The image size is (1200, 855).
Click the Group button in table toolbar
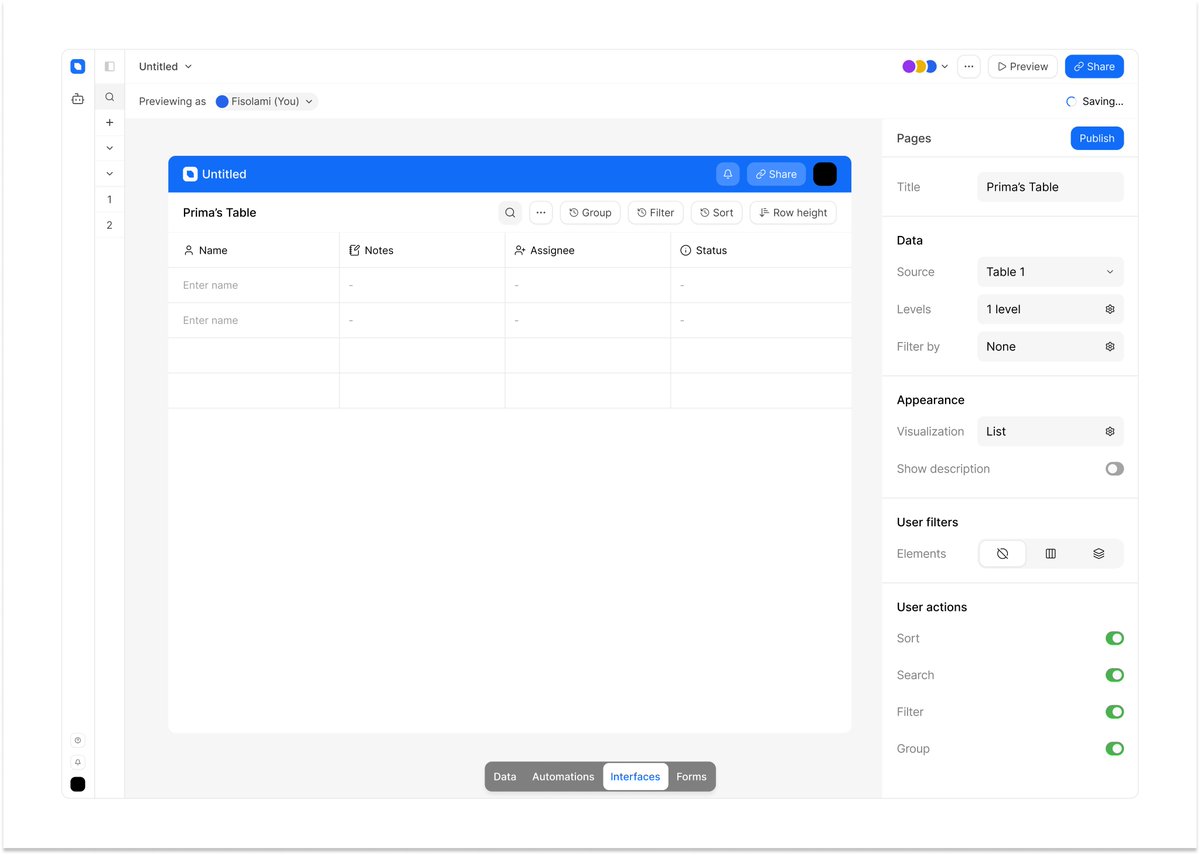point(590,213)
